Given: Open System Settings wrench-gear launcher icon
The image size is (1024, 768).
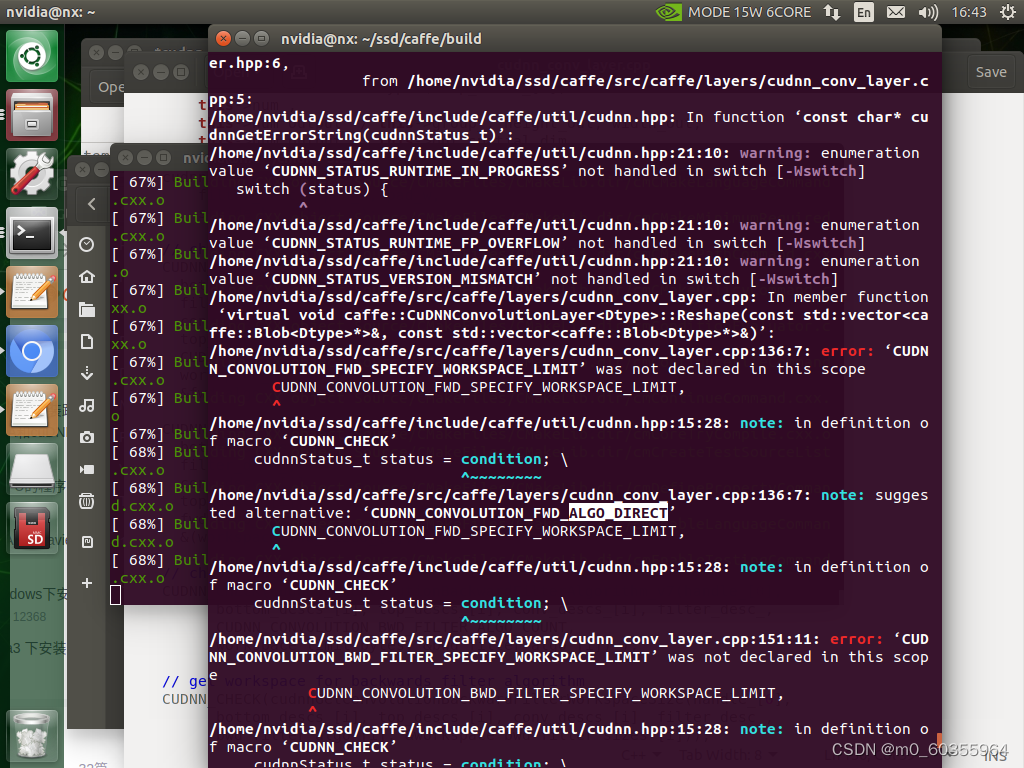Looking at the screenshot, I should pos(32,174).
